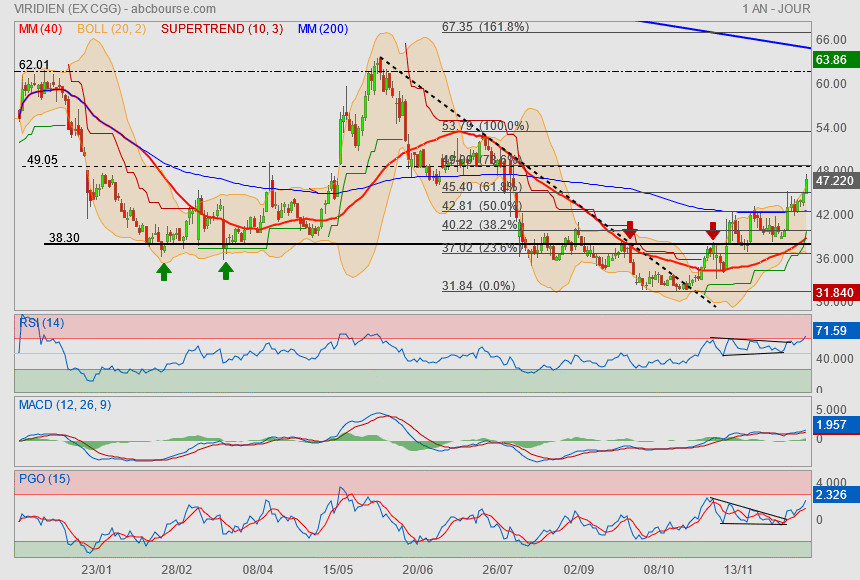Click the green 63.86 price badge

tap(836, 59)
